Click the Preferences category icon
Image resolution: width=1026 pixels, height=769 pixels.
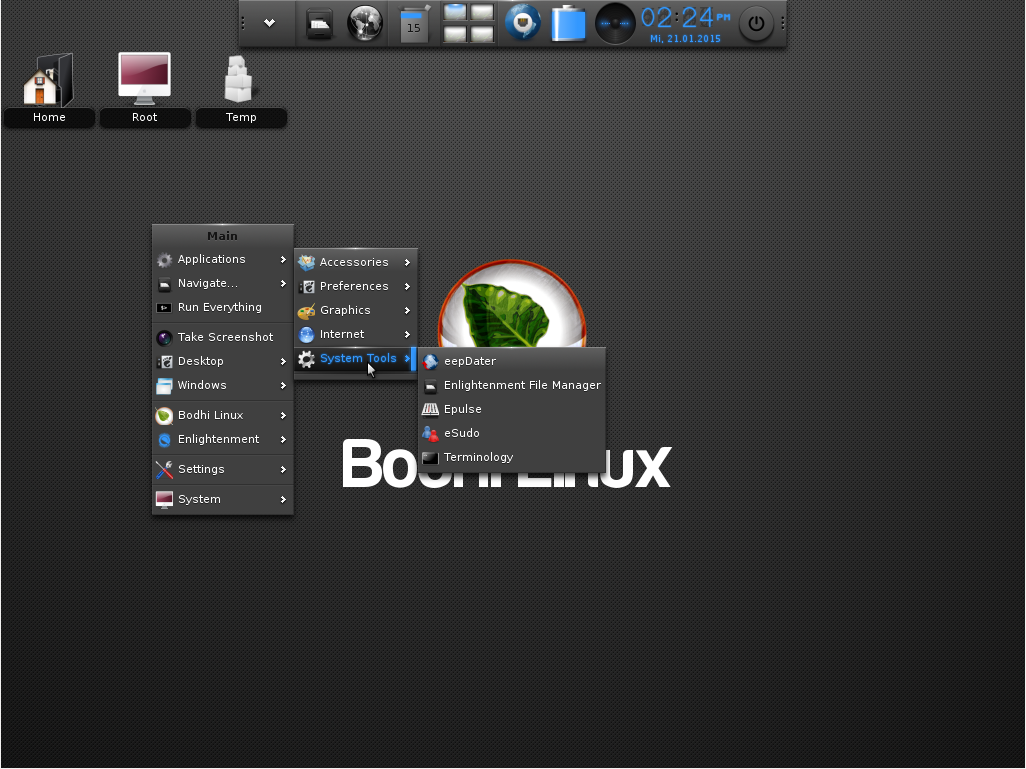(x=306, y=287)
